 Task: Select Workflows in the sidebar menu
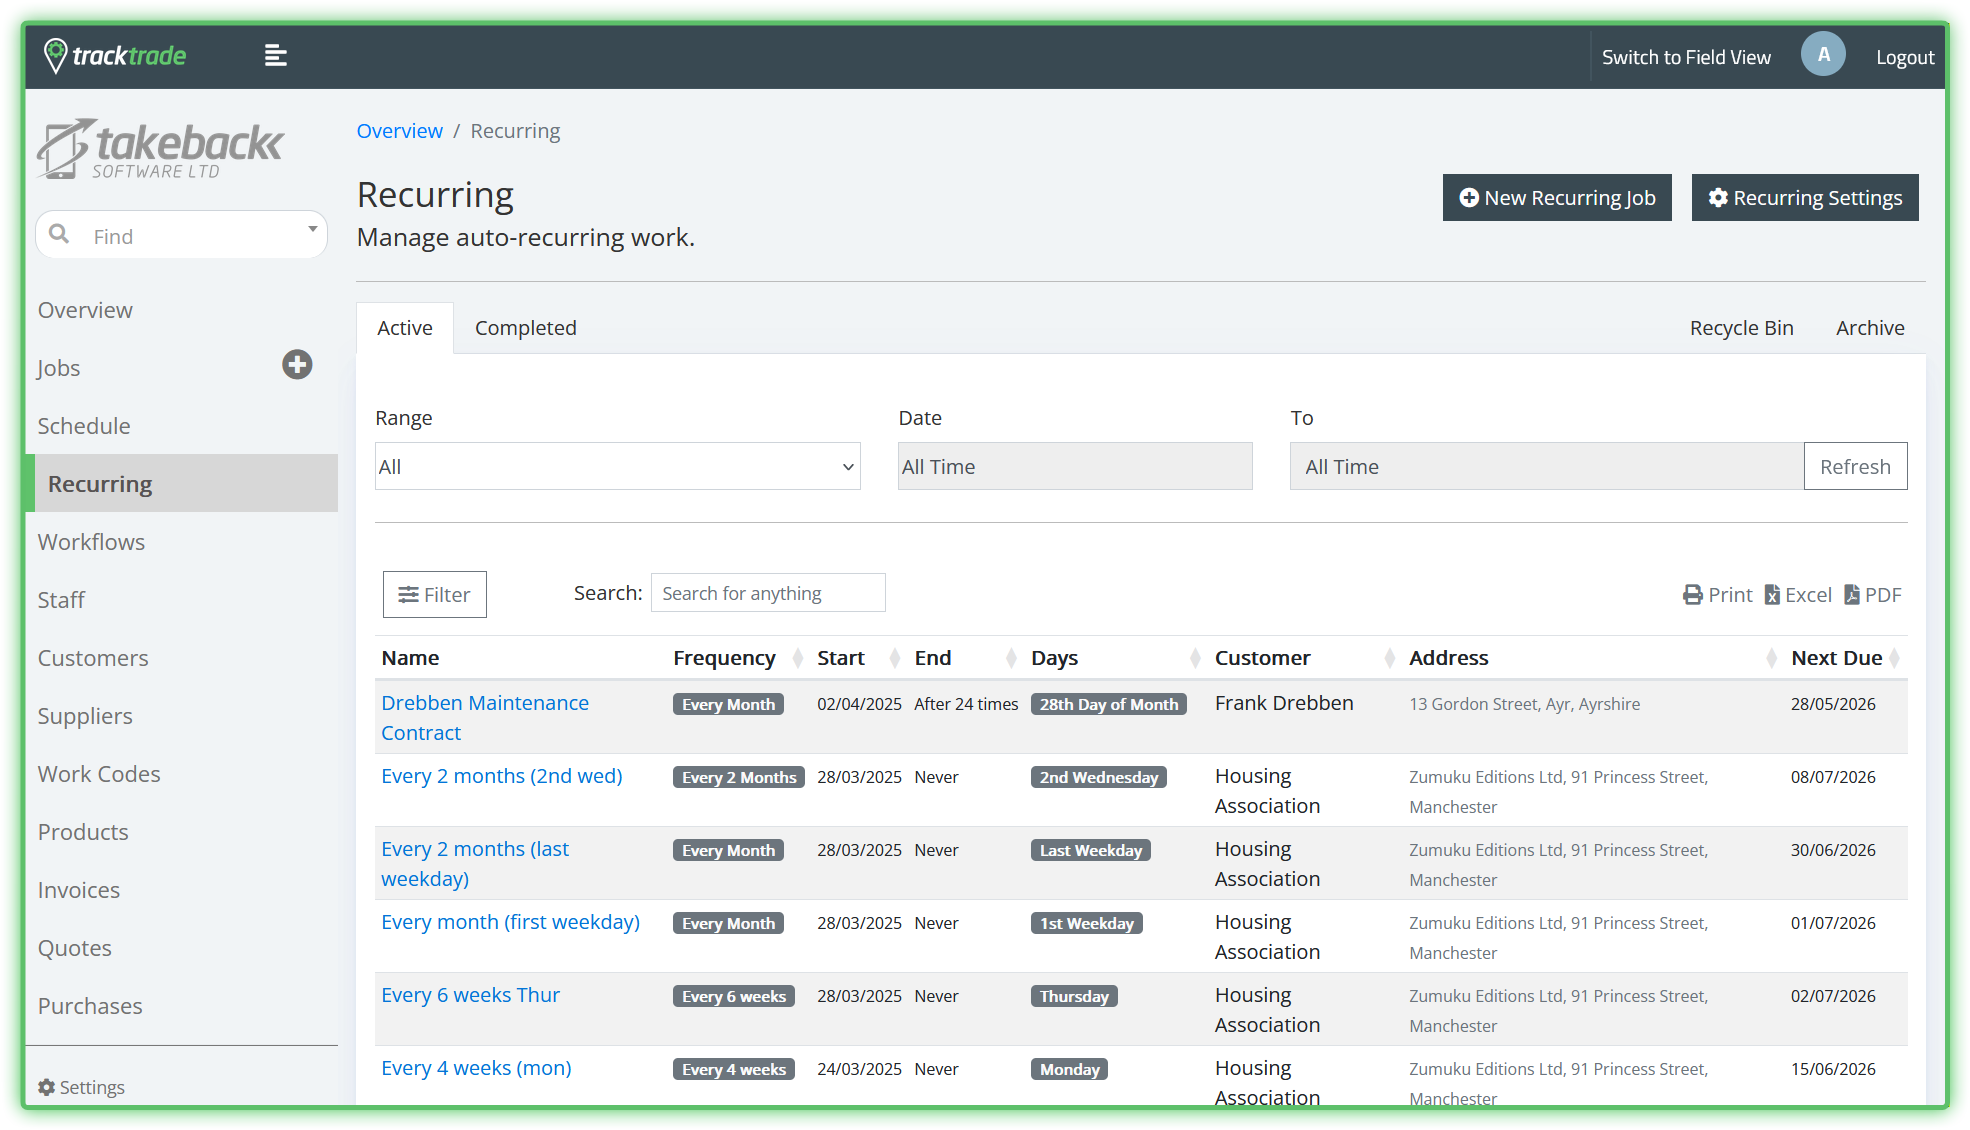pos(91,542)
